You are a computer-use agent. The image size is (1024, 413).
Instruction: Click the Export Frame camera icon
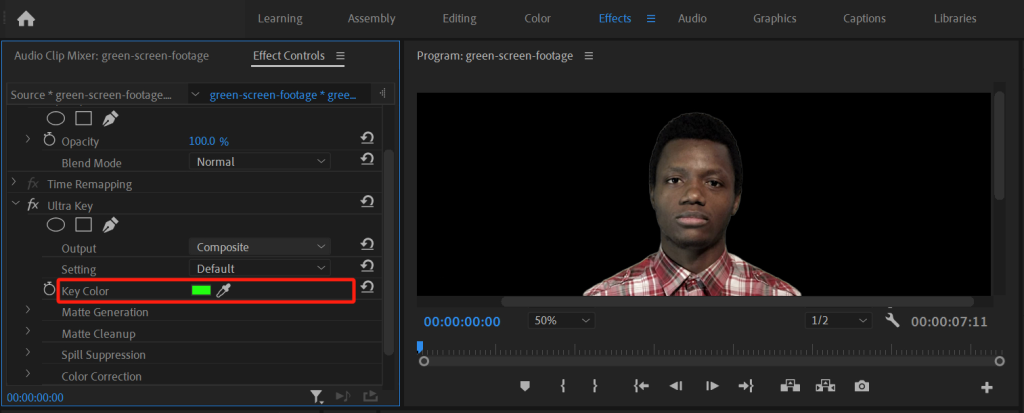pos(861,386)
